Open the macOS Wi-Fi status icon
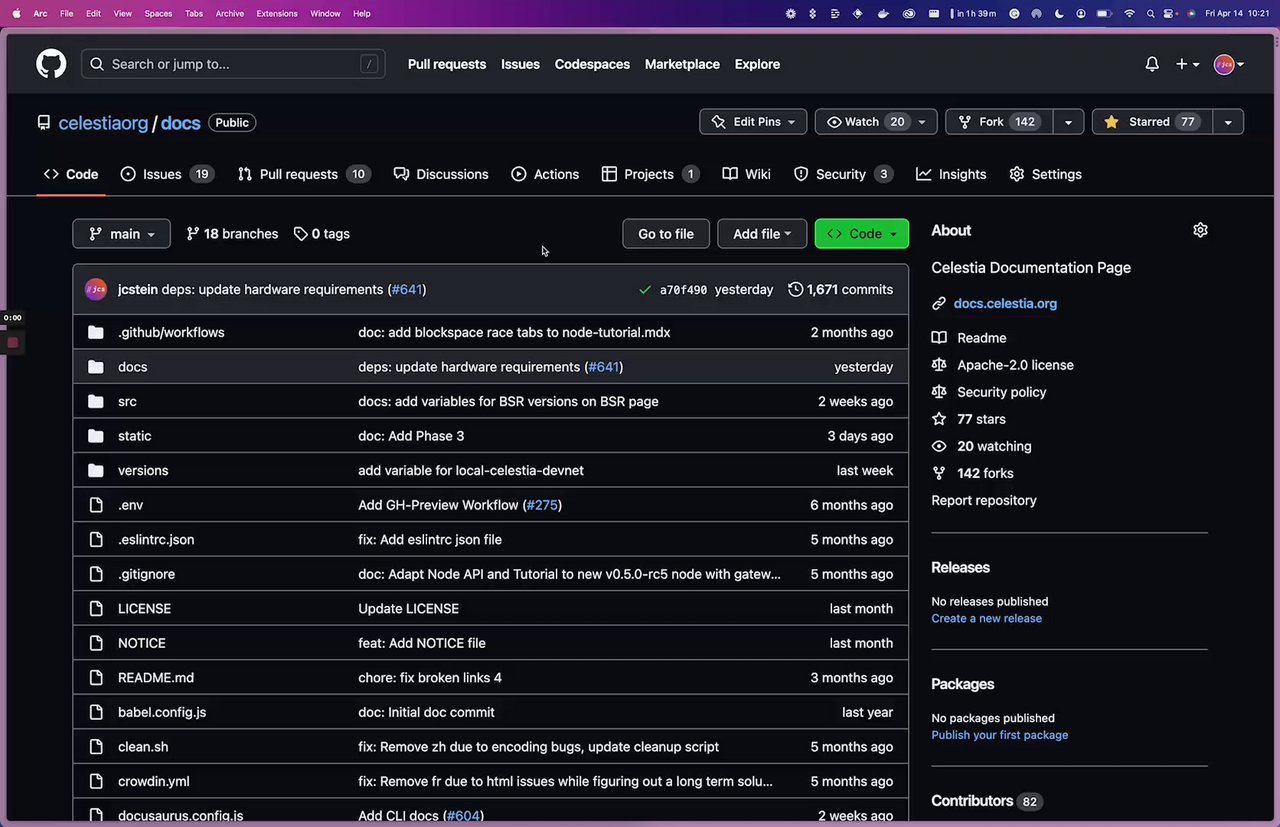This screenshot has height=827, width=1280. (1129, 13)
